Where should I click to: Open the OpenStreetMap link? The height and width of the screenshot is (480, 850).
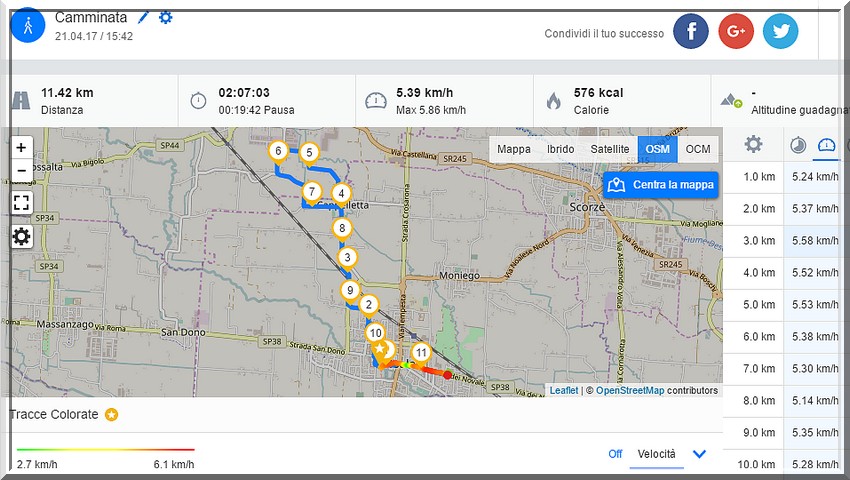[x=630, y=391]
